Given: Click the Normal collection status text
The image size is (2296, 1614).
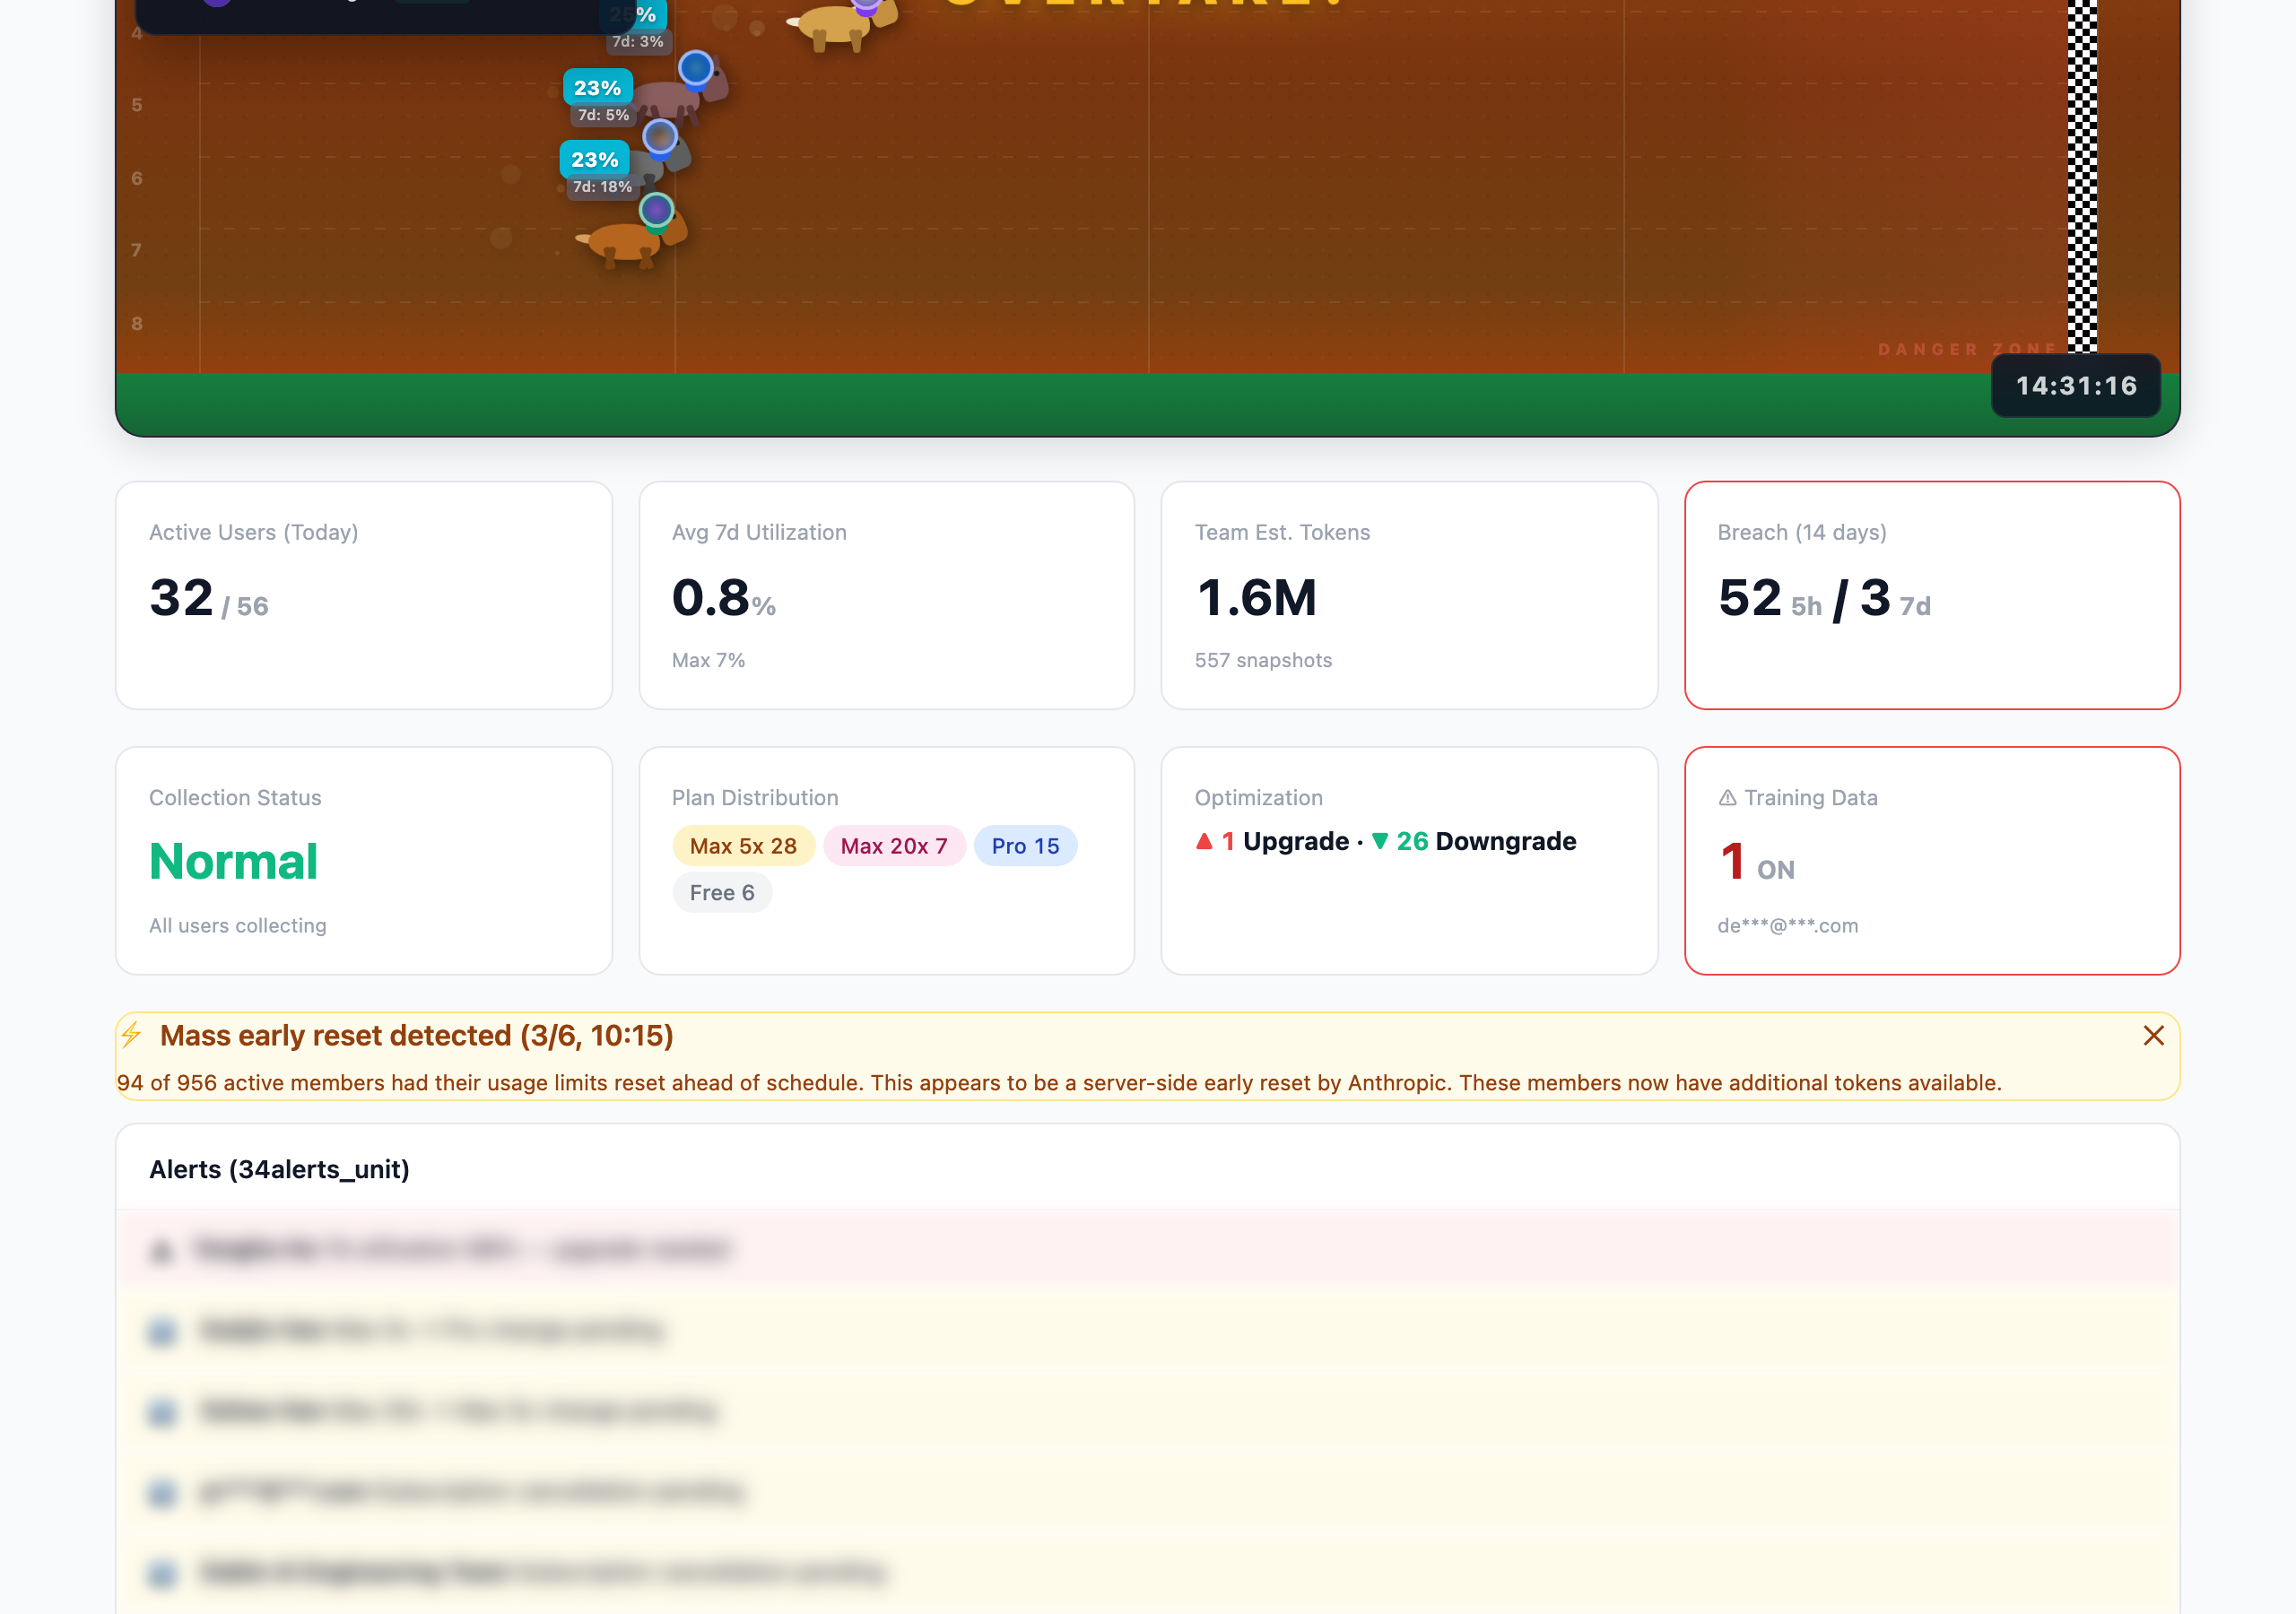Looking at the screenshot, I should coord(233,861).
